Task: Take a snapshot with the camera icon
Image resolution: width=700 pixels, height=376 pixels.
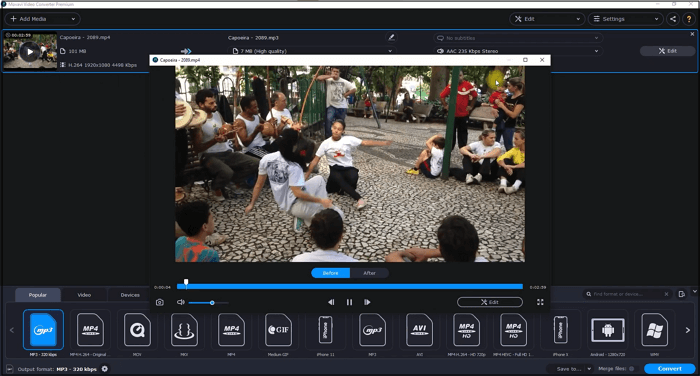Action: 159,302
